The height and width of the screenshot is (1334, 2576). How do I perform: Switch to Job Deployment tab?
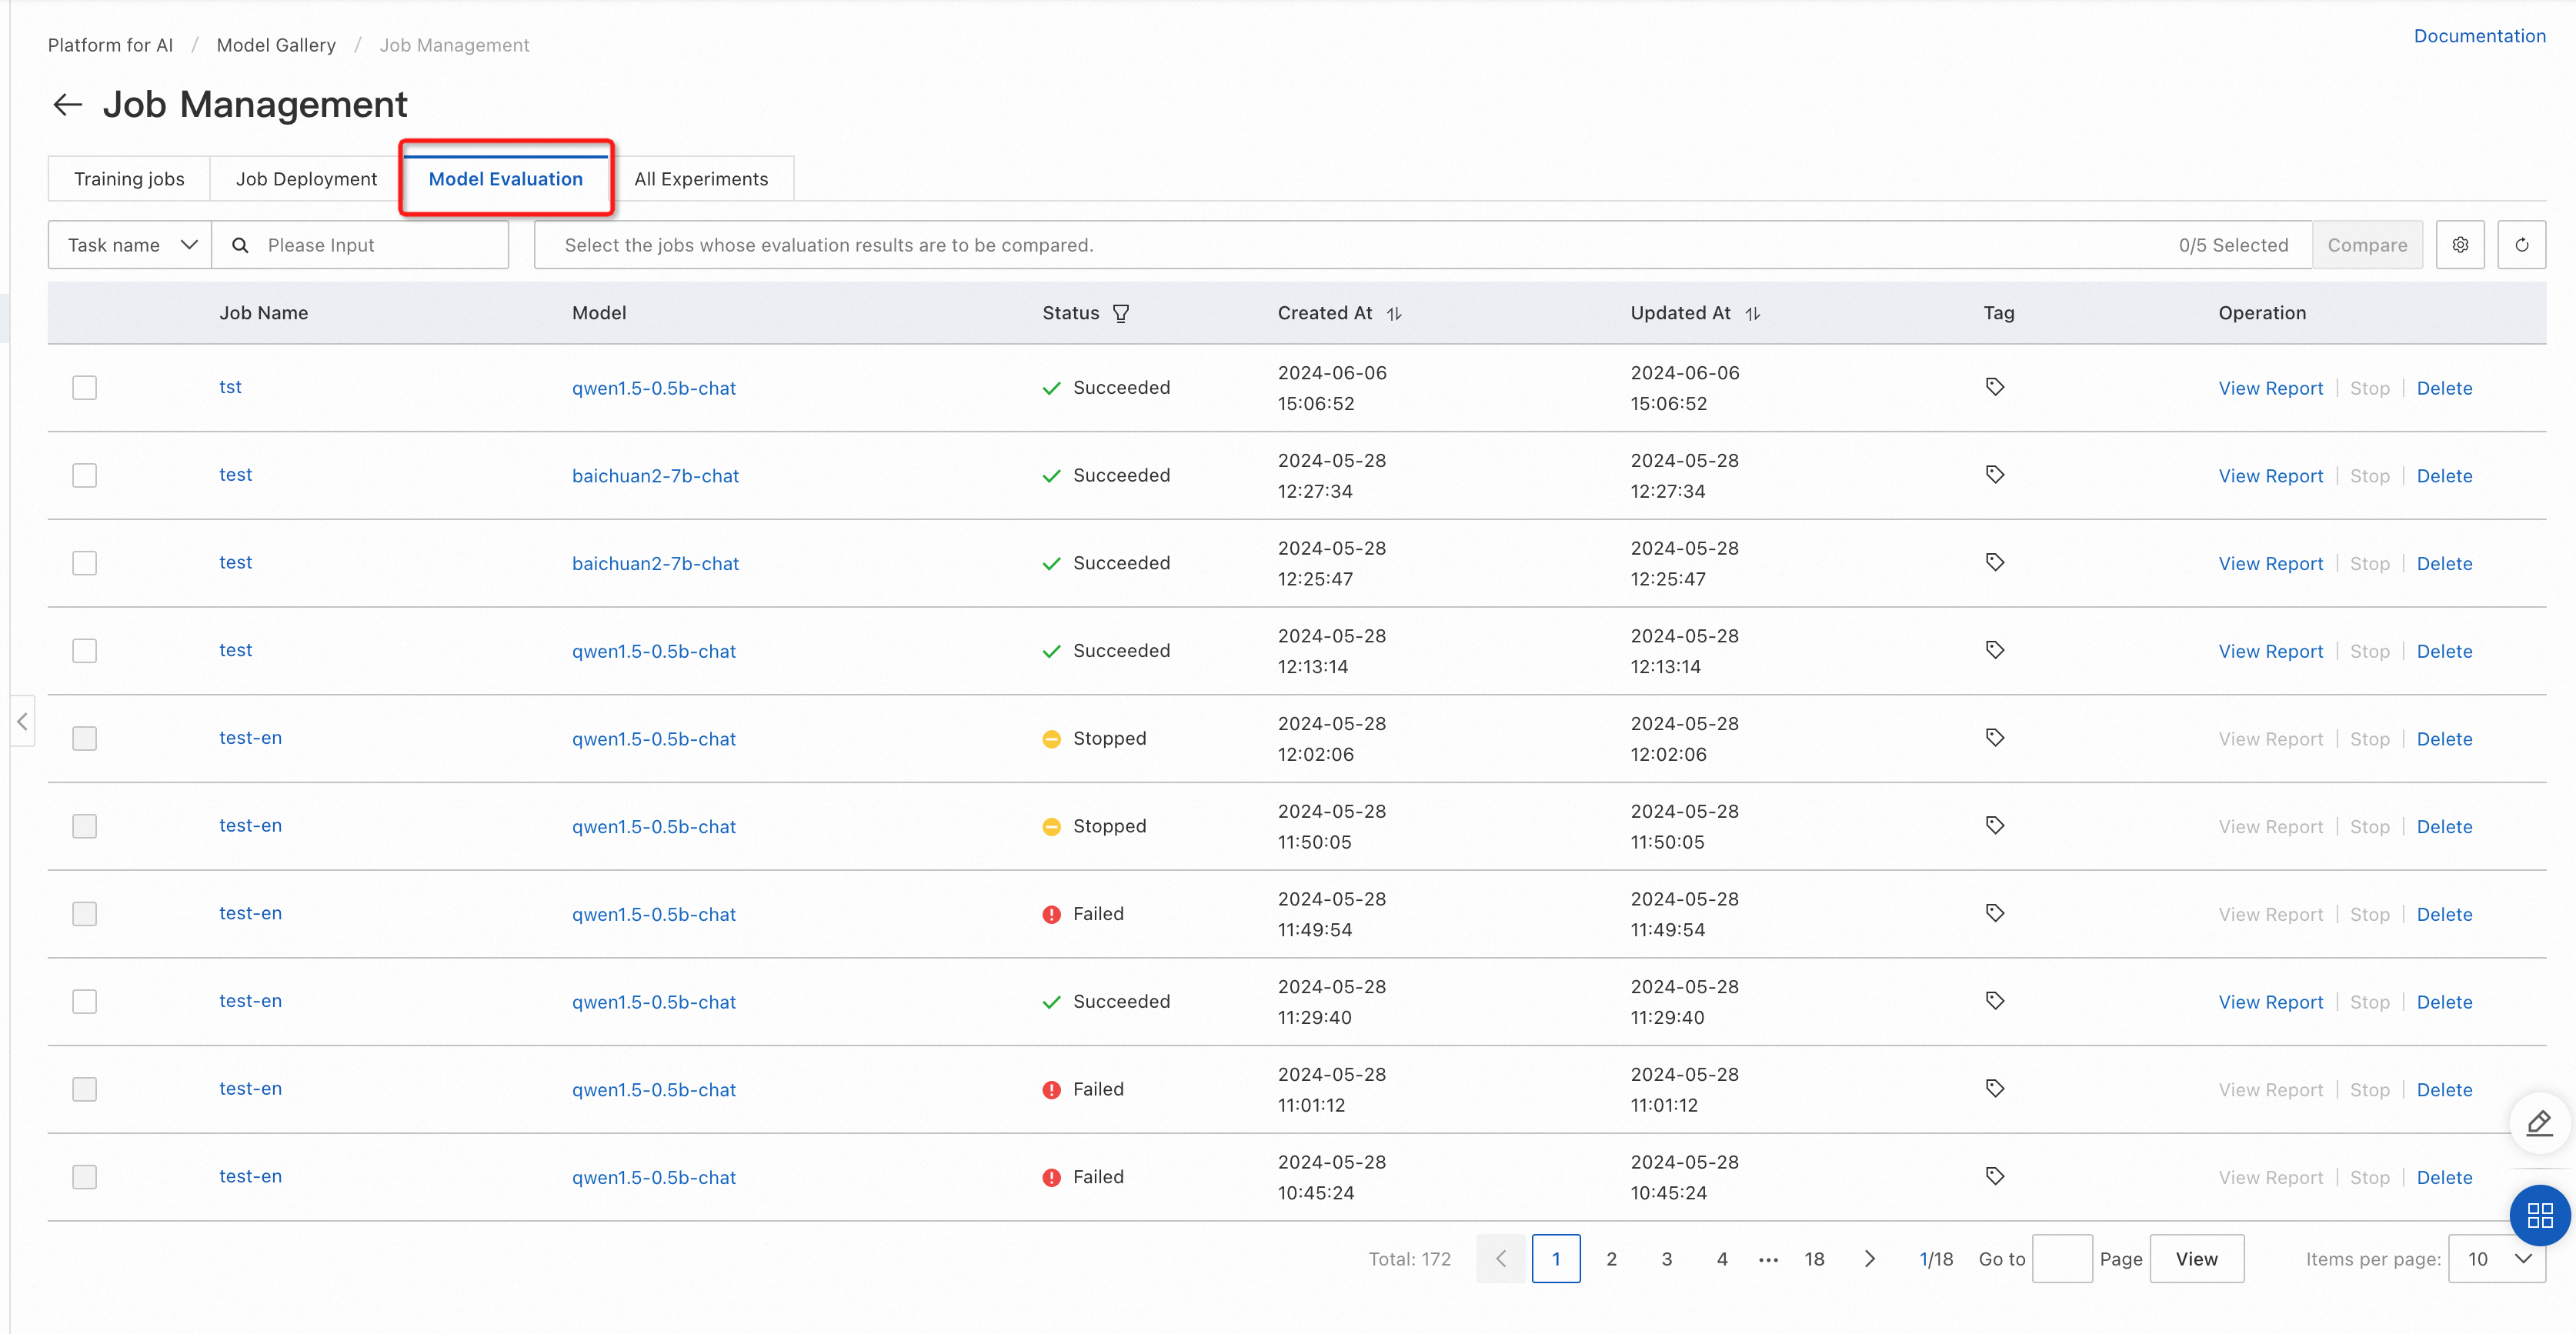click(x=306, y=179)
